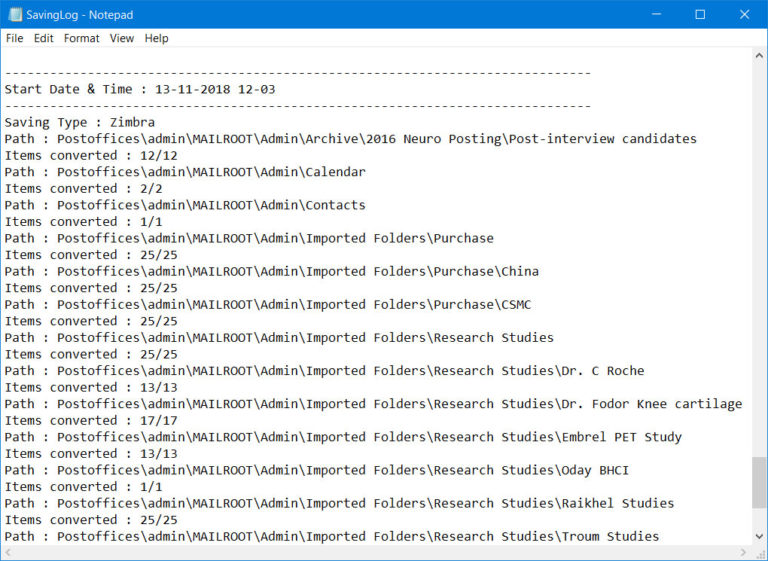Maximize the SavingLog Notepad window
This screenshot has width=768, height=561.
(x=700, y=14)
